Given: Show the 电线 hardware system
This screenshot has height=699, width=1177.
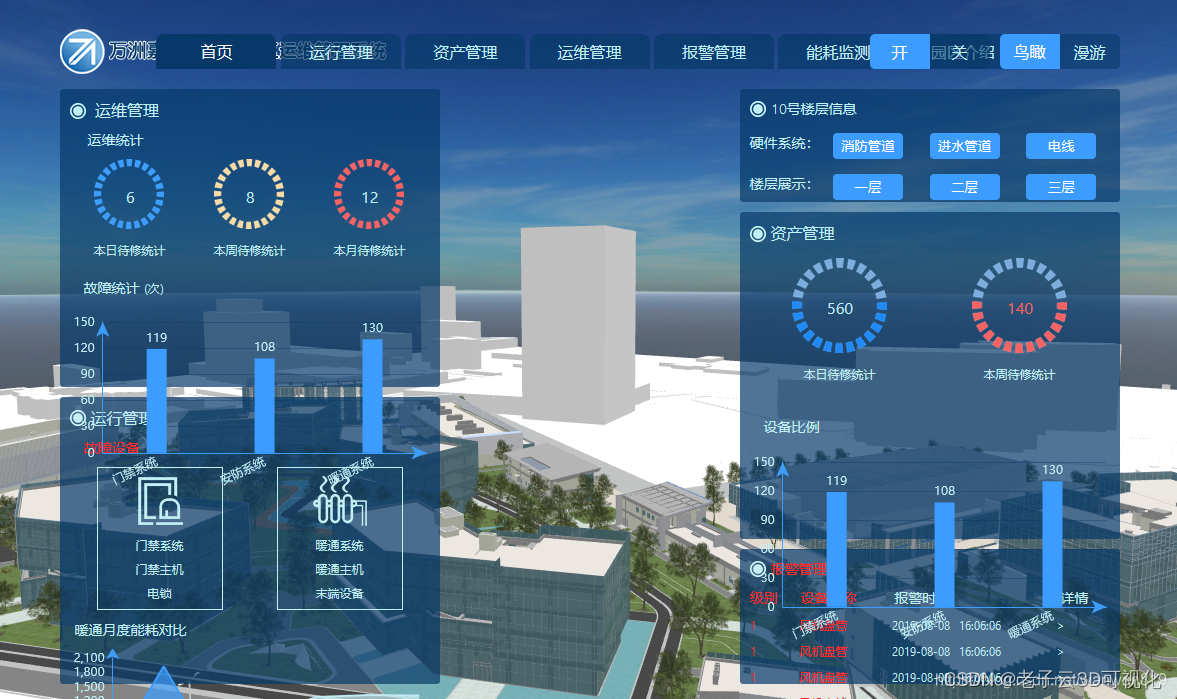Looking at the screenshot, I should 1061,146.
